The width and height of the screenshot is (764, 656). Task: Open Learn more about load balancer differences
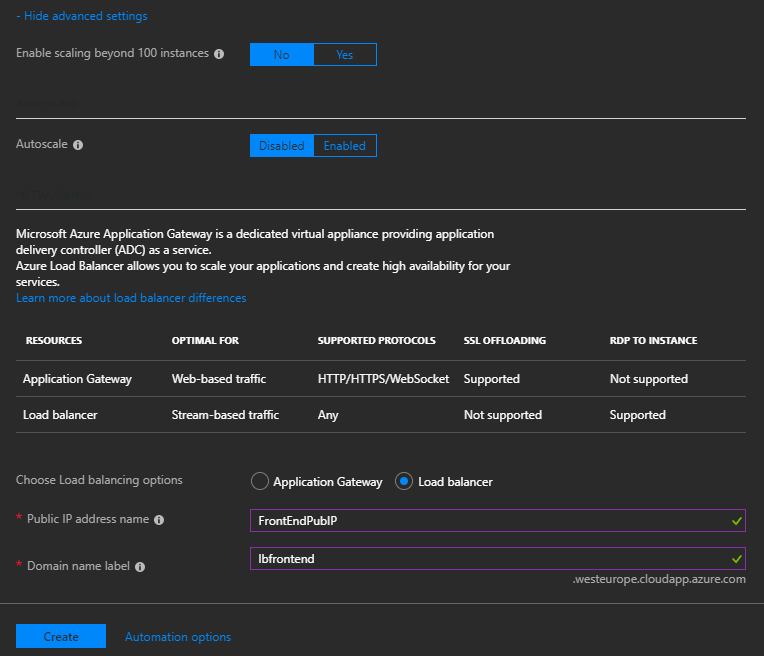pos(131,298)
